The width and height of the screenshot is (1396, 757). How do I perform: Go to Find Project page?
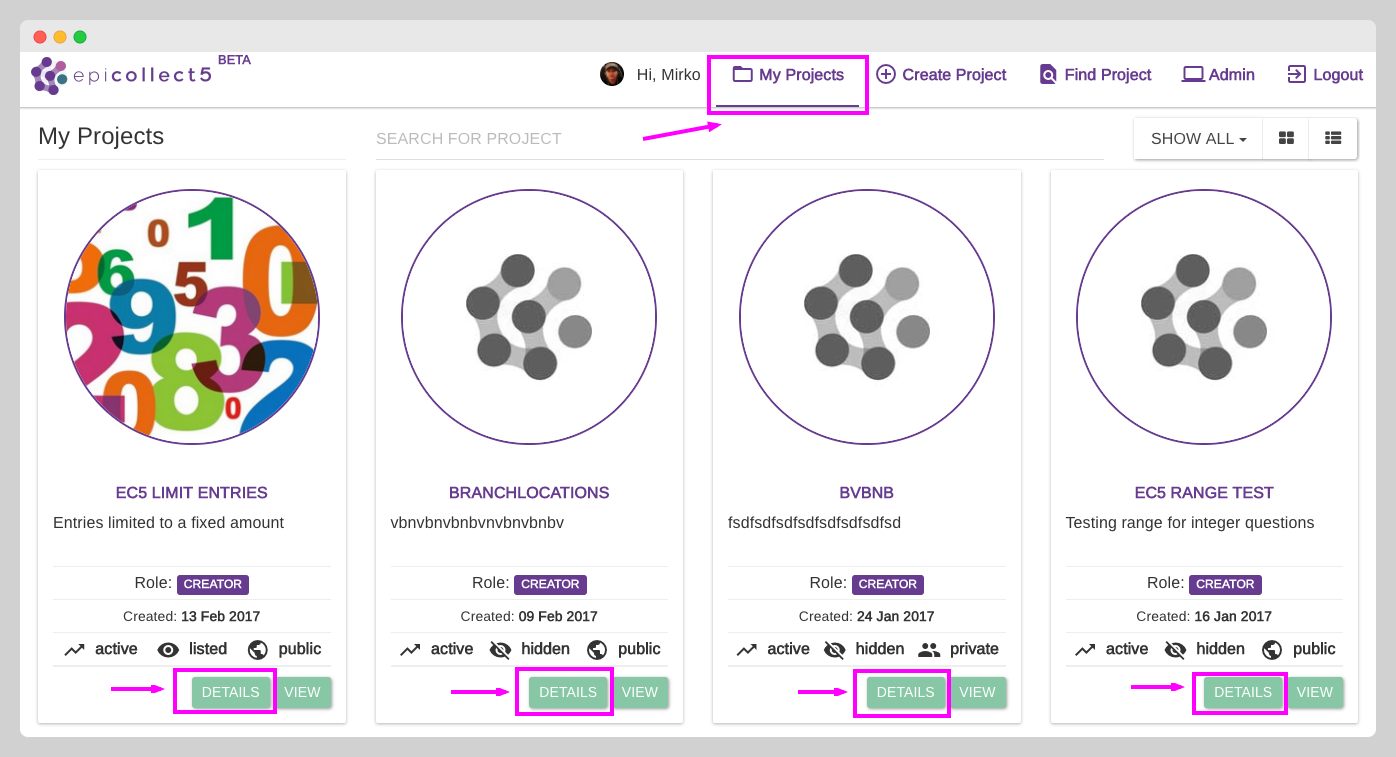[1095, 75]
